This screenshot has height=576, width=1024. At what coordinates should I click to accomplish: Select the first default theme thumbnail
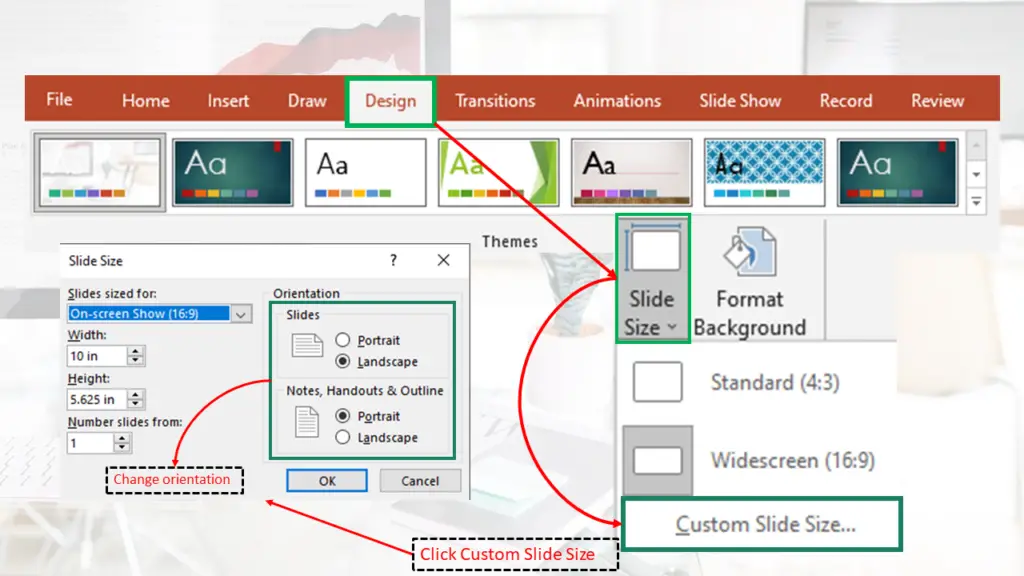[97, 171]
